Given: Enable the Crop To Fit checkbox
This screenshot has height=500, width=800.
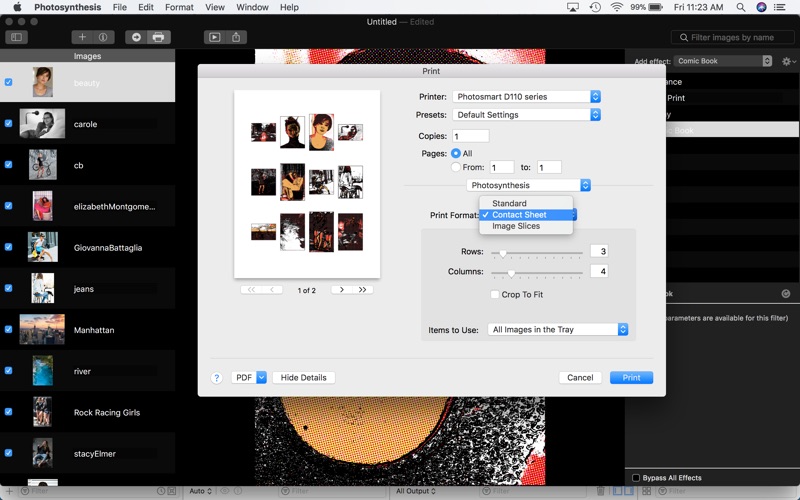Looking at the screenshot, I should click(494, 294).
